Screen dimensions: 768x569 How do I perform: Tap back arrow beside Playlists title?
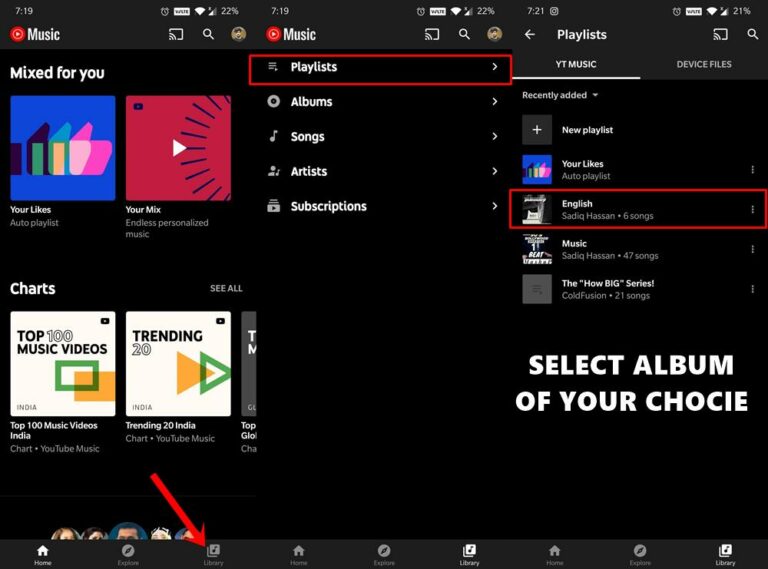coord(529,34)
